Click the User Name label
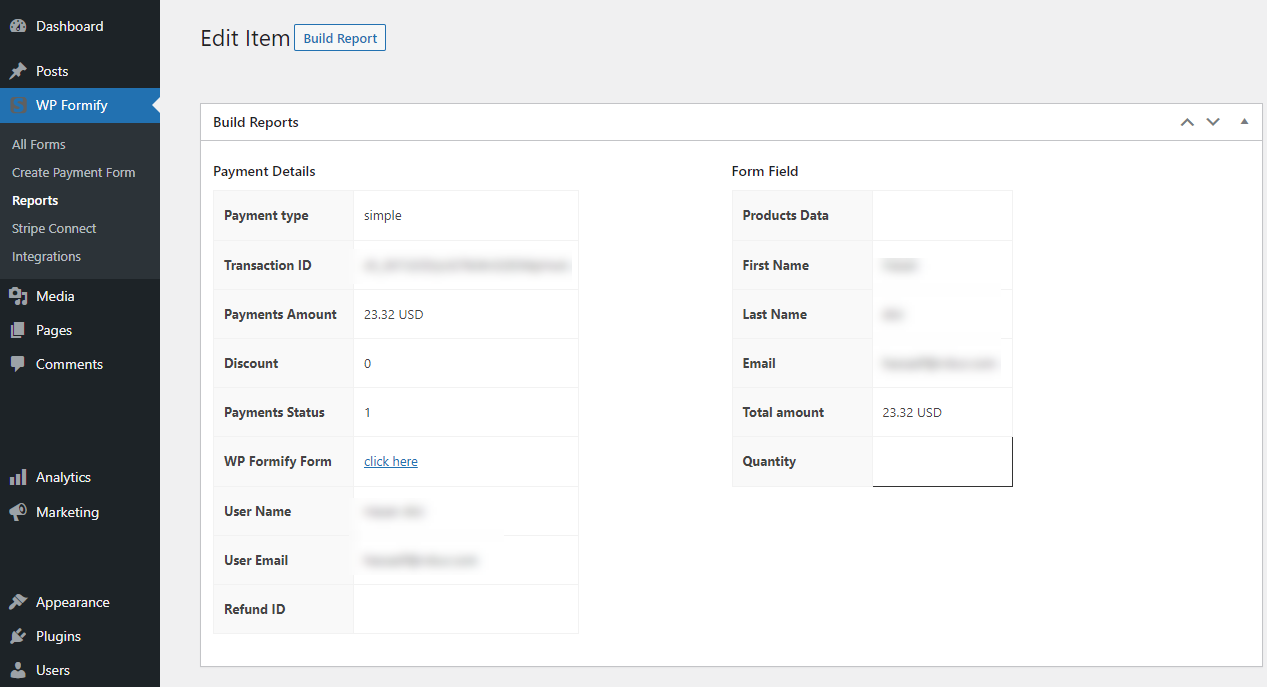 pyautogui.click(x=258, y=511)
